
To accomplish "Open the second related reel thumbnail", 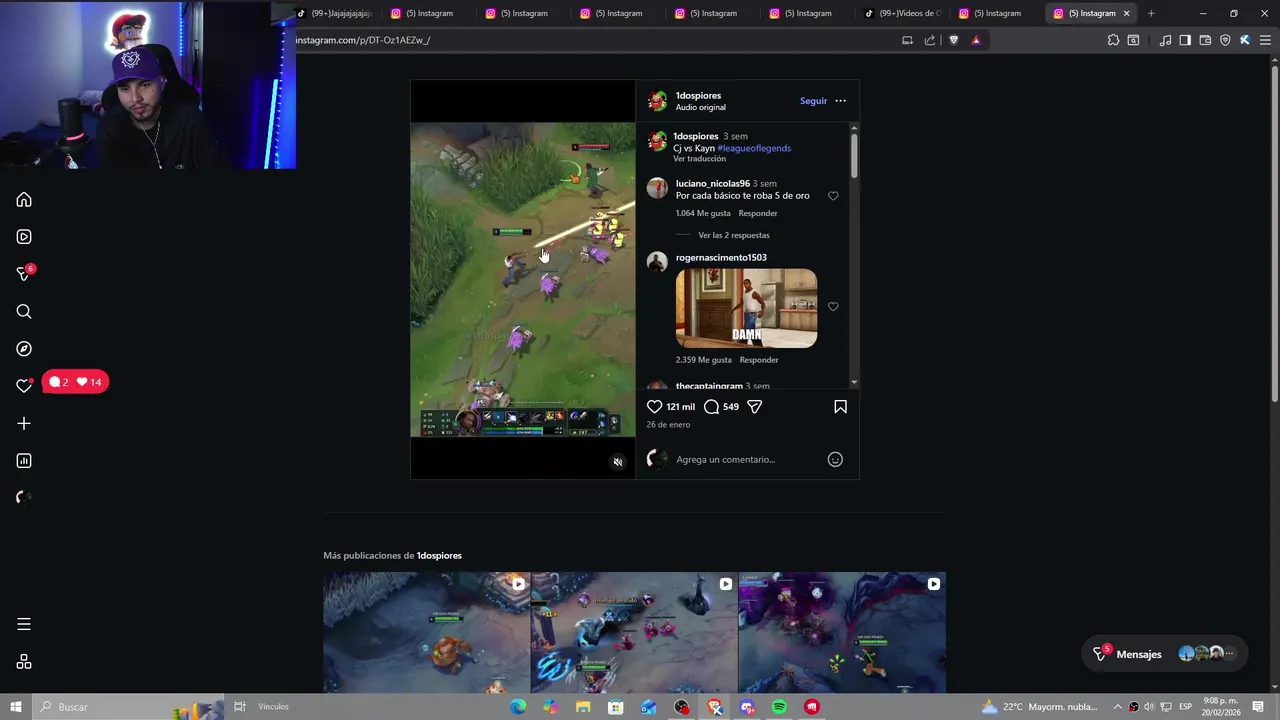I will 634,632.
